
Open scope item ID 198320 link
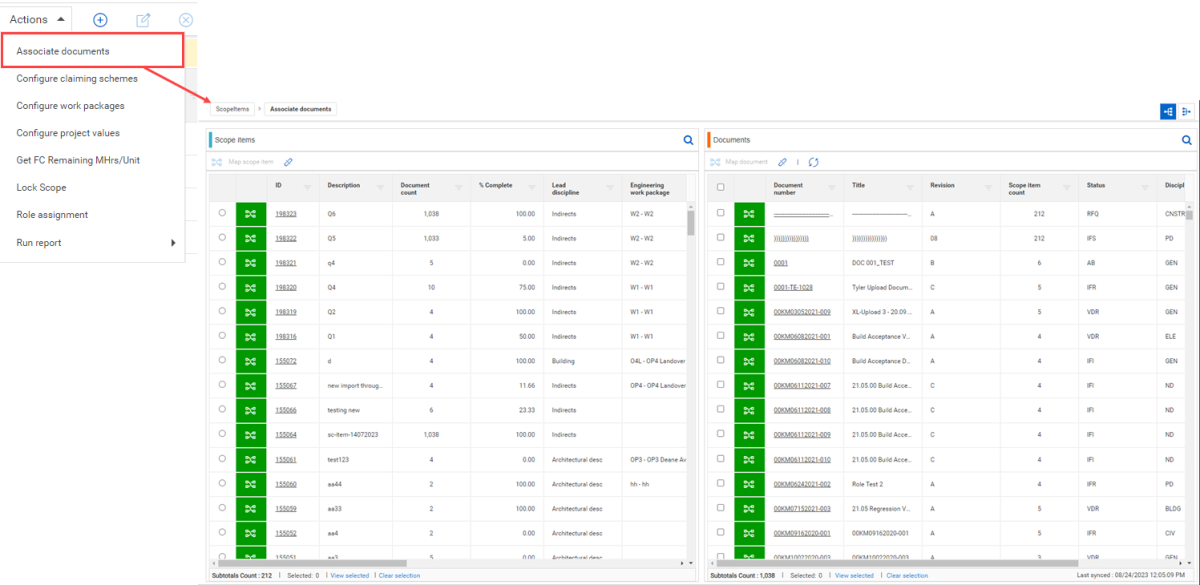[286, 287]
